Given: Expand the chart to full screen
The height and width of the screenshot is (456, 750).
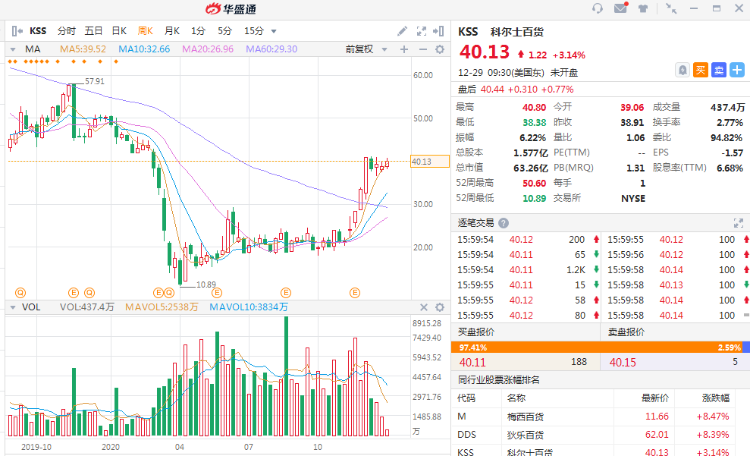Looking at the screenshot, I should pyautogui.click(x=421, y=31).
